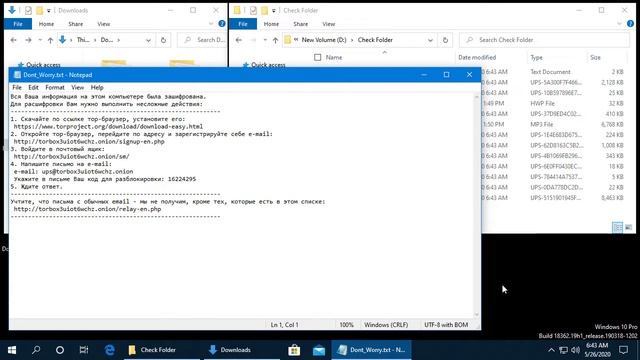Click Check Folder breadcrumb in address bar
The image size is (640, 360).
point(375,40)
